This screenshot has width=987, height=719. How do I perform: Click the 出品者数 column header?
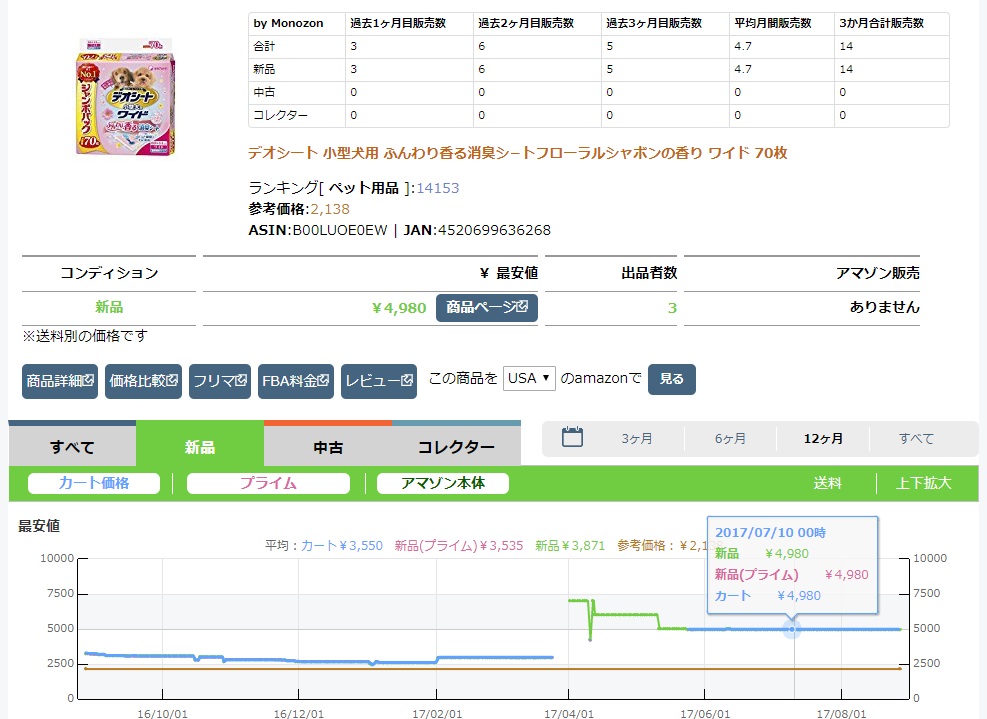pos(649,273)
